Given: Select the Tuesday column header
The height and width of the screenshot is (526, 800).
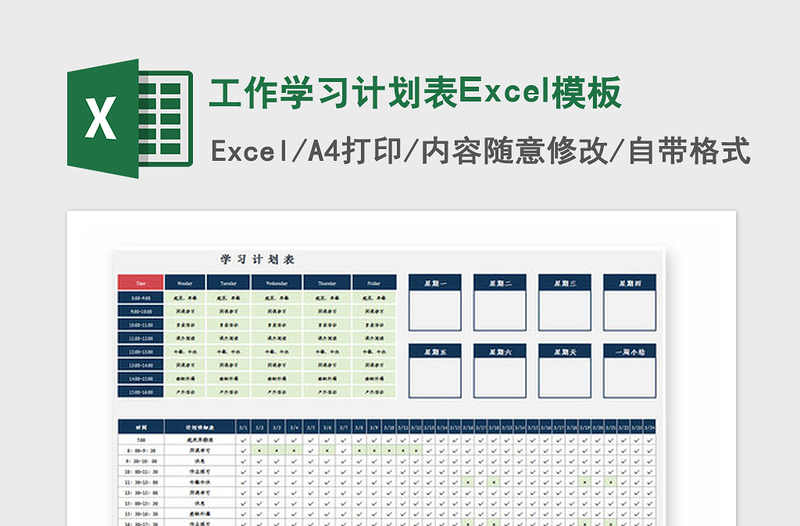Looking at the screenshot, I should [x=229, y=282].
